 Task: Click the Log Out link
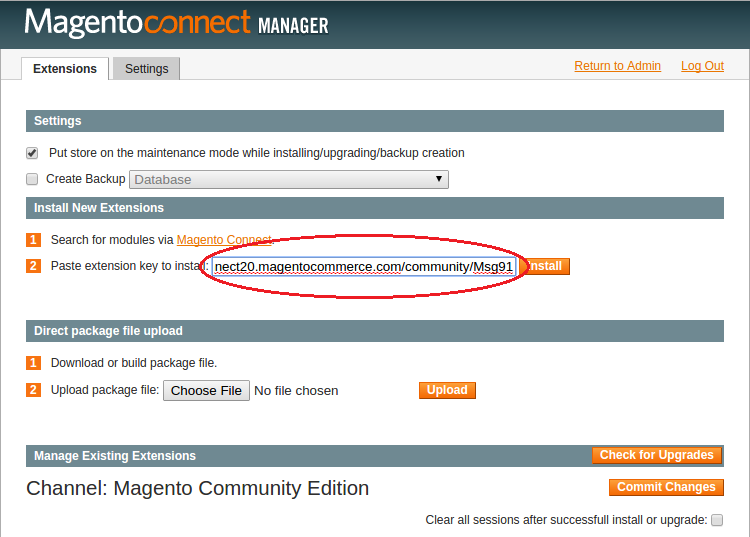point(702,66)
